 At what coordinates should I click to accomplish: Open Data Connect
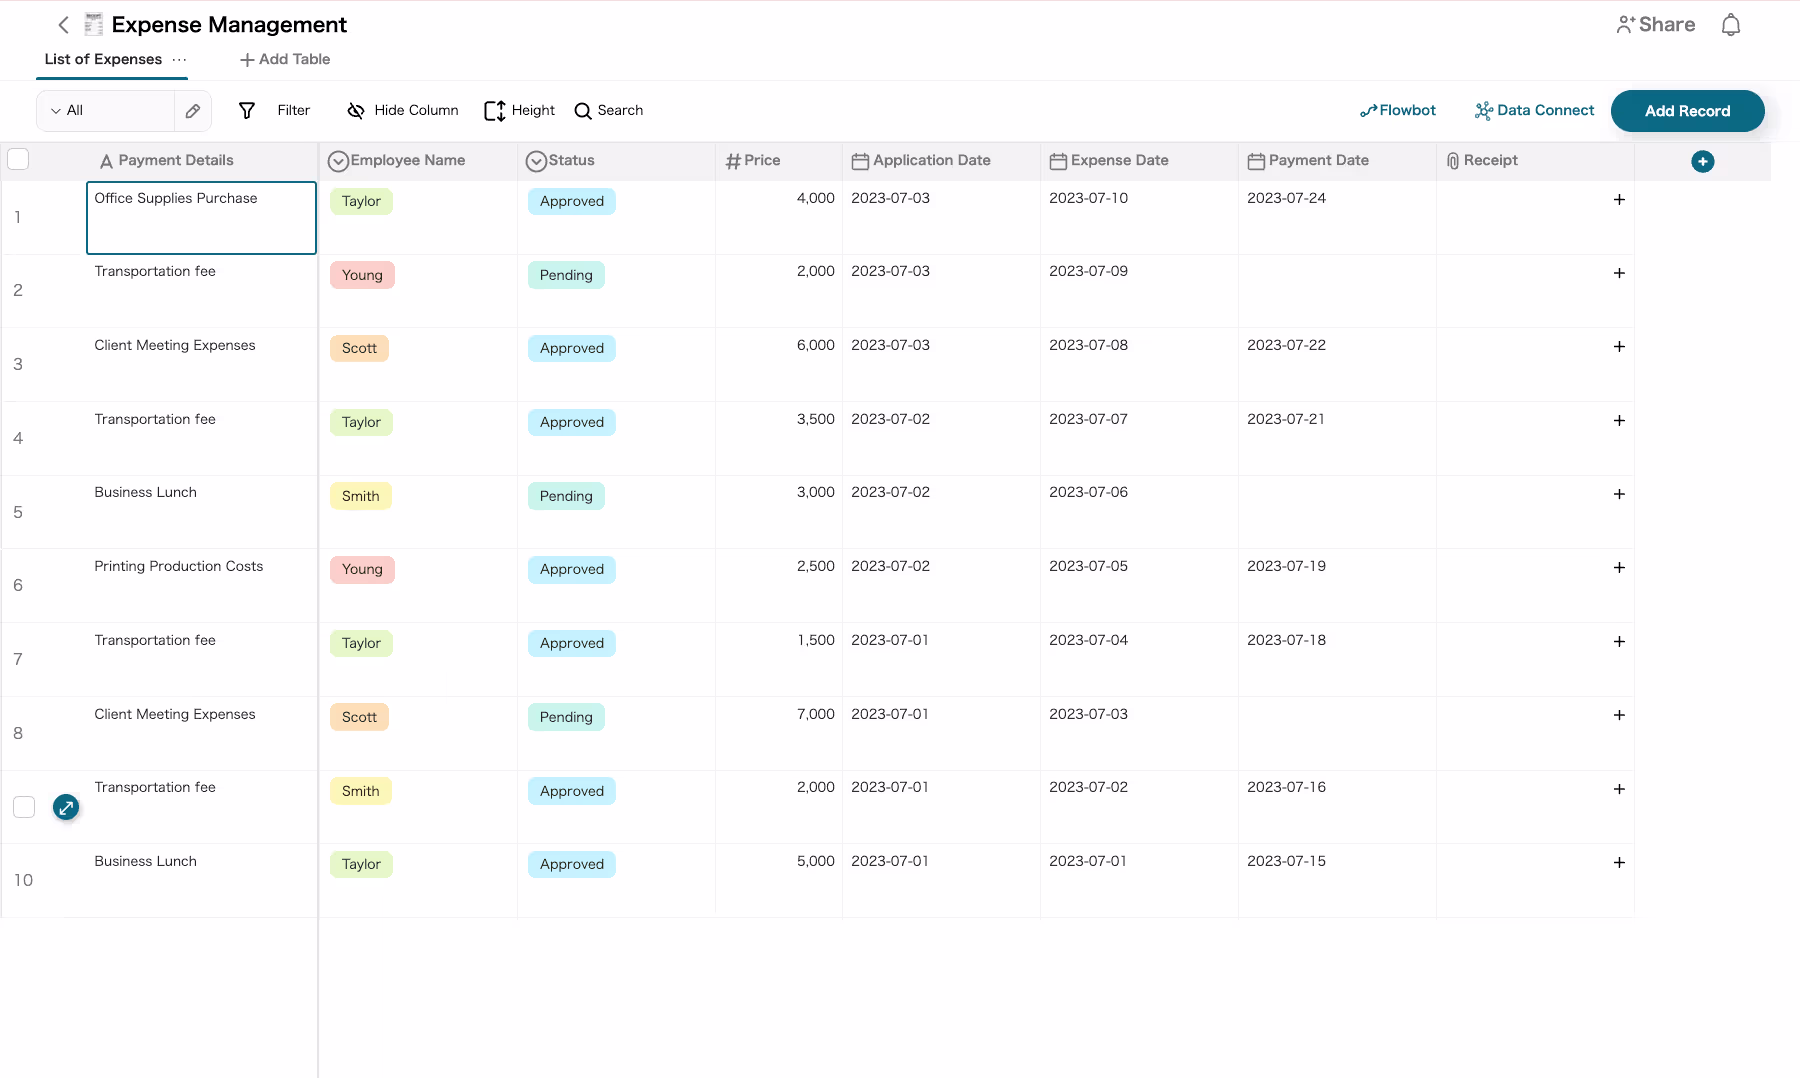[1534, 110]
